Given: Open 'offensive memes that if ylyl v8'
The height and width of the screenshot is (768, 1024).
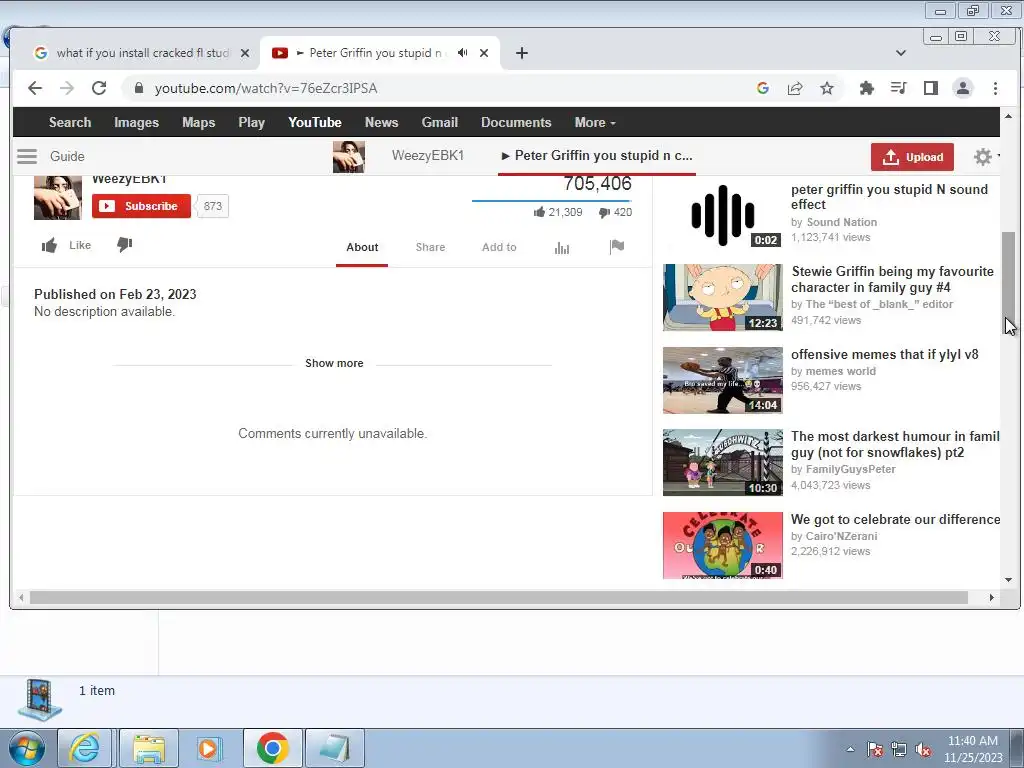Looking at the screenshot, I should 884,355.
